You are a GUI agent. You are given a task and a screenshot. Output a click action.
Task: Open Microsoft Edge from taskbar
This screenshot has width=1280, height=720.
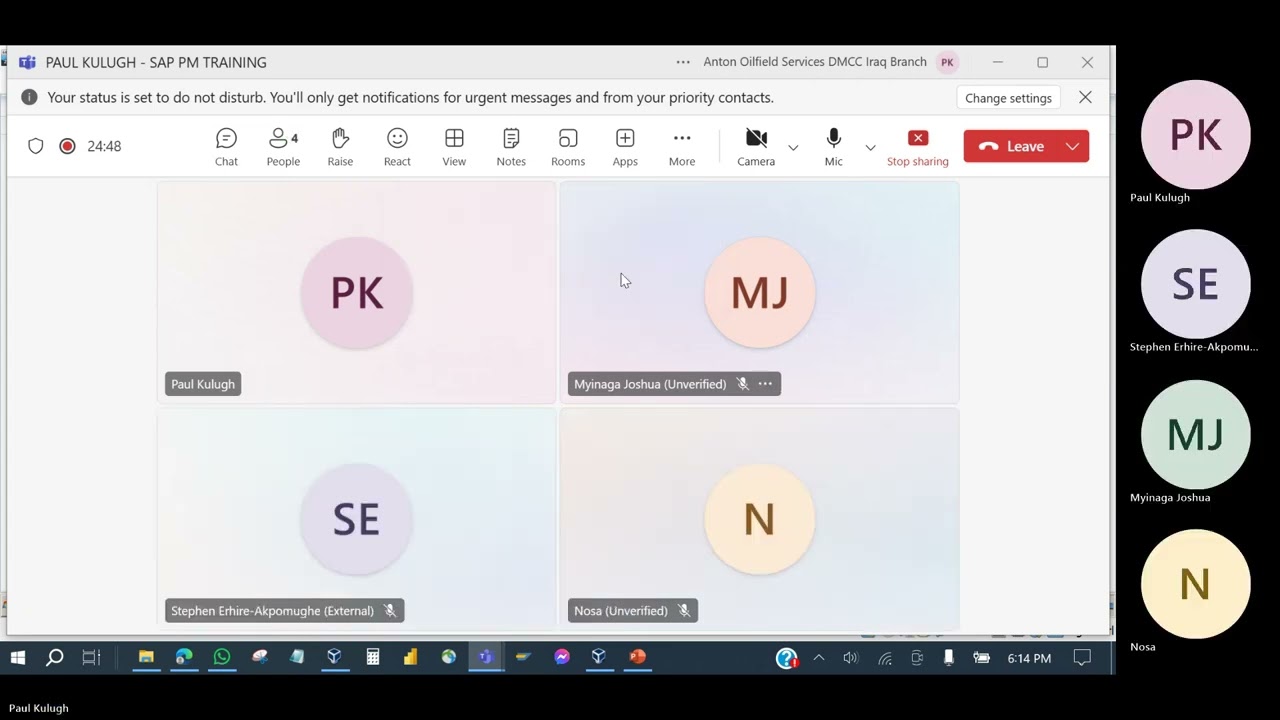pos(184,657)
